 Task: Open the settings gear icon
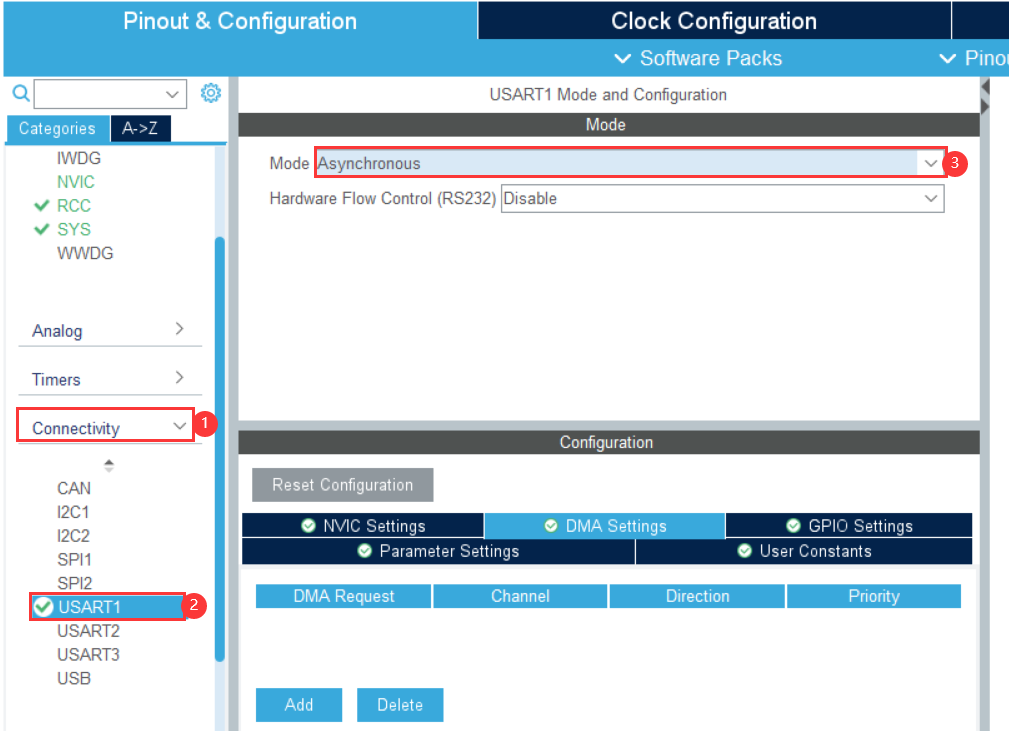pos(210,92)
